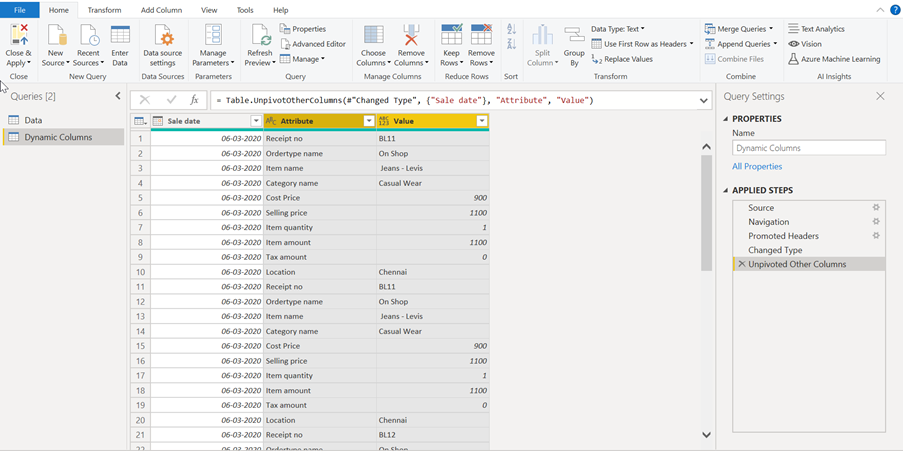The height and width of the screenshot is (451, 903).
Task: Open Value column filter dropdown
Action: (x=482, y=121)
